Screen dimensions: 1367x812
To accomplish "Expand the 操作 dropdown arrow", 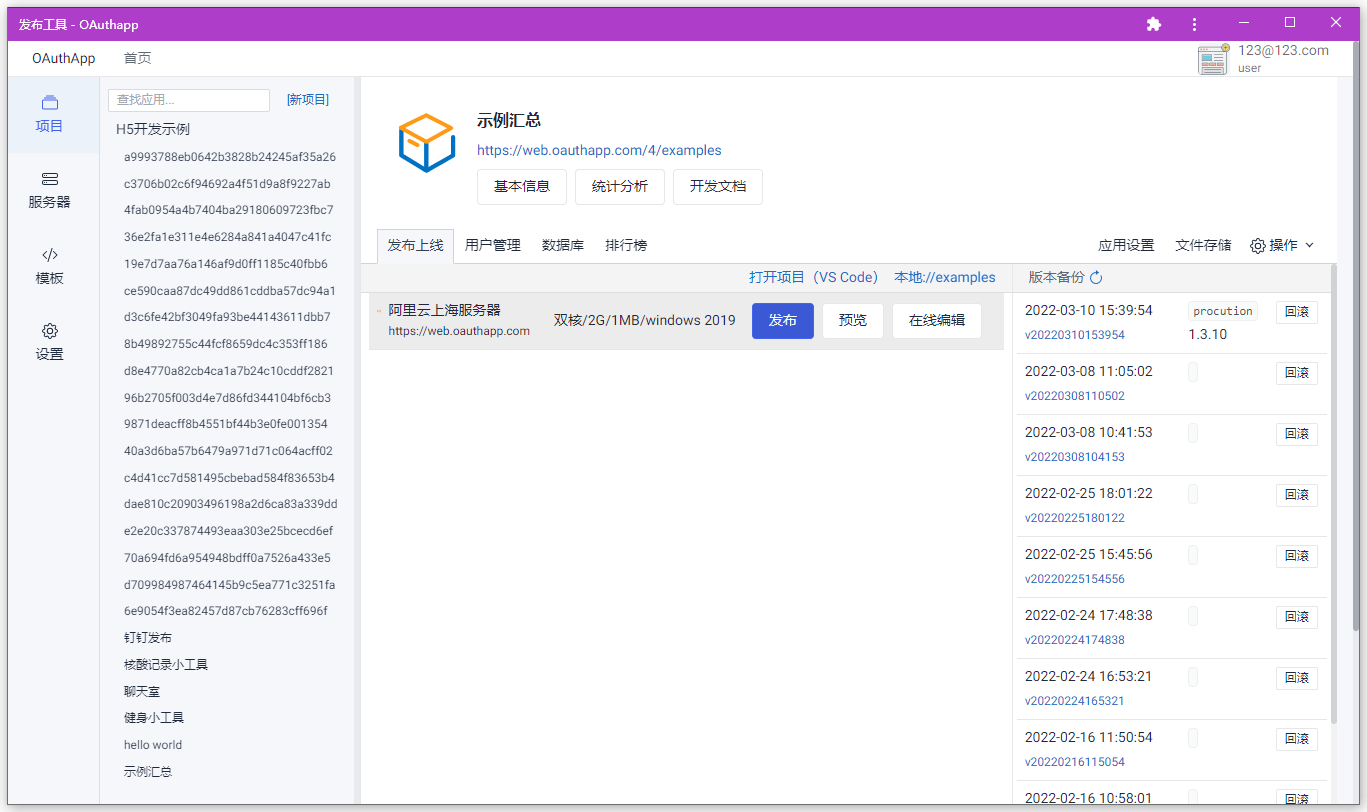I will click(x=1309, y=245).
